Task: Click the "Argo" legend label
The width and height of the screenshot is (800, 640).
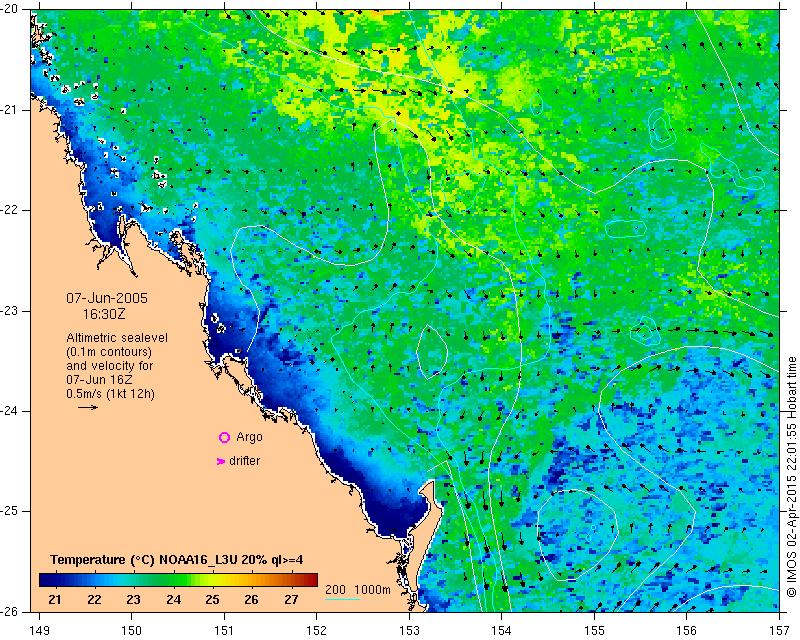Action: point(249,438)
